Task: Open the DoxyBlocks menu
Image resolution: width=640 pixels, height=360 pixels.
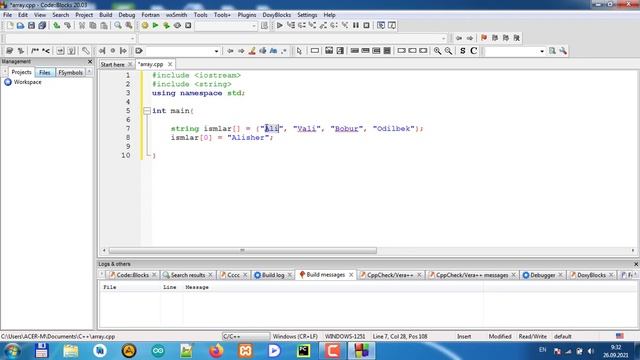Action: (x=276, y=15)
